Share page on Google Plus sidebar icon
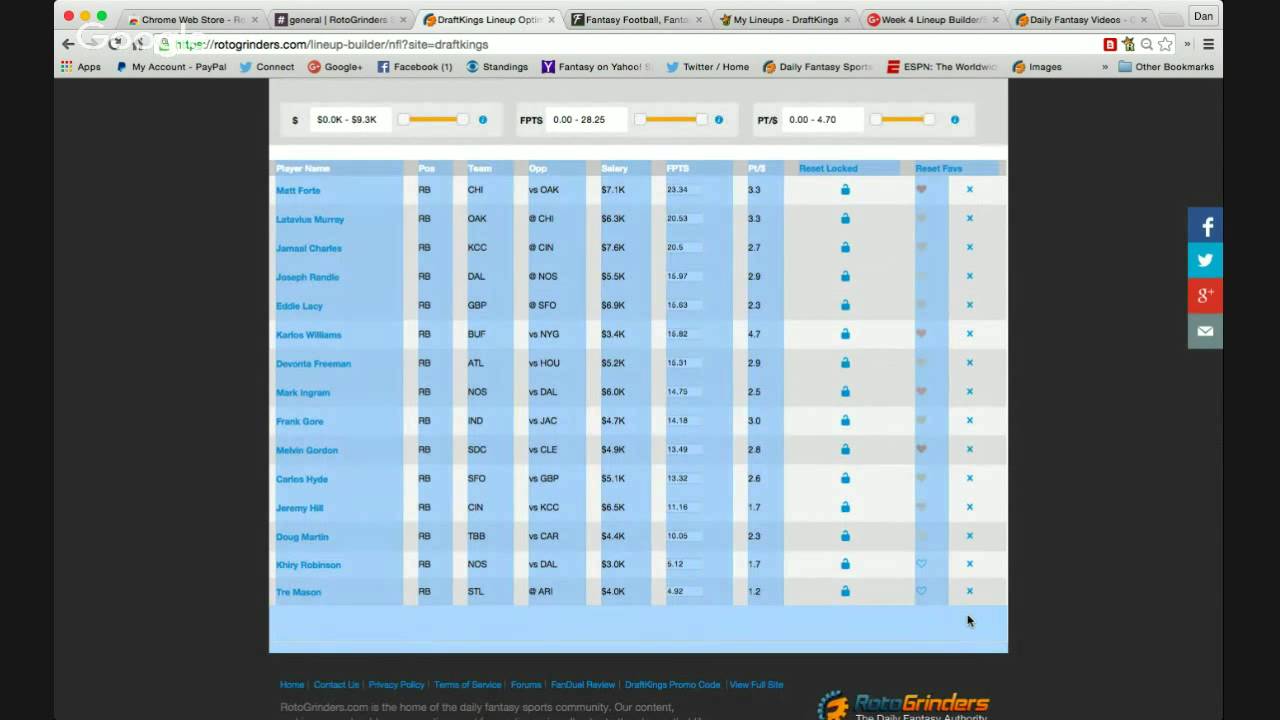 pos(1205,295)
